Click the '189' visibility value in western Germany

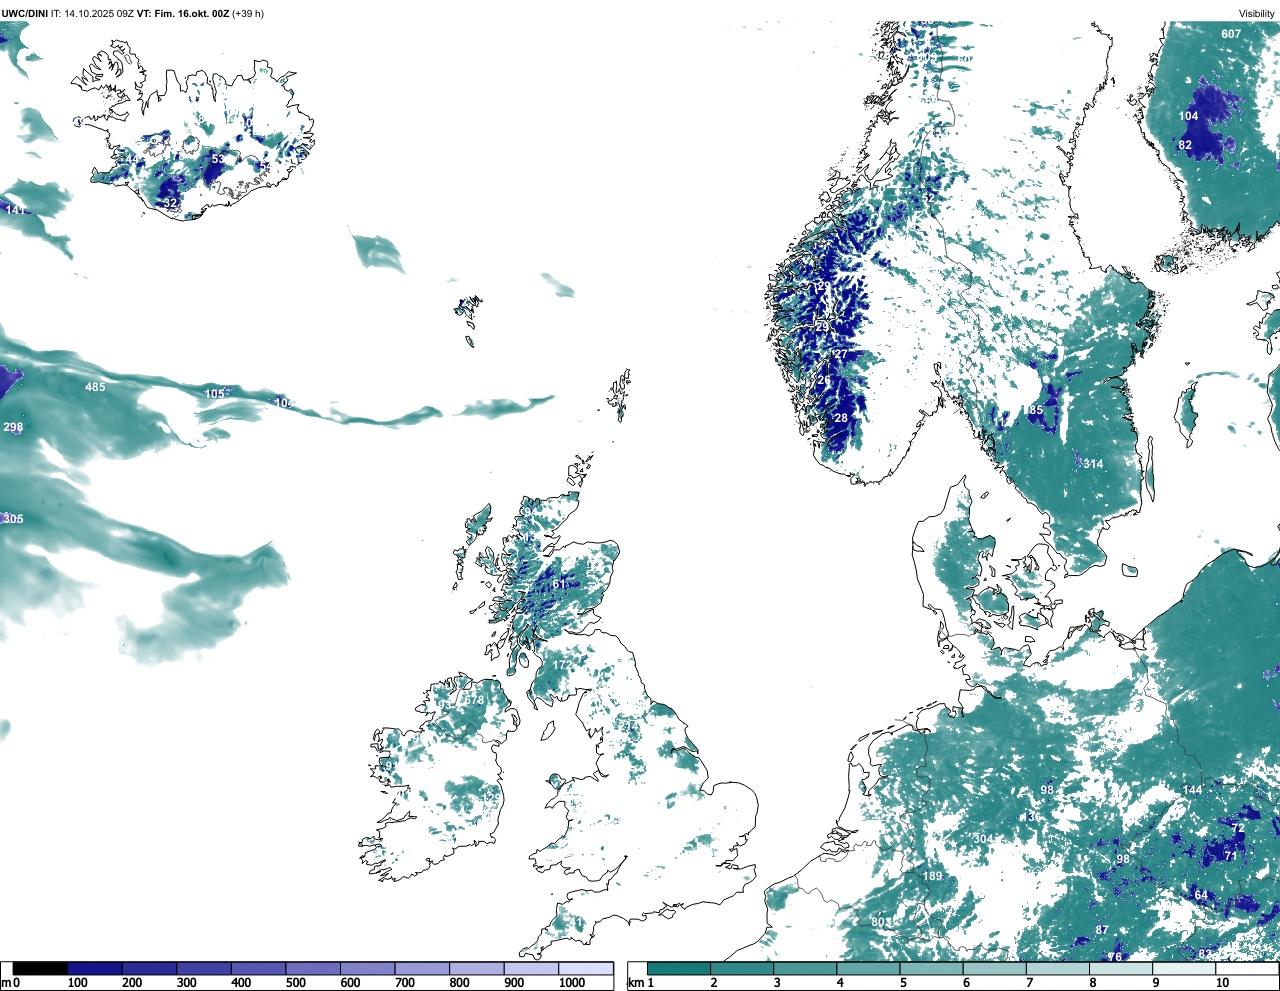click(932, 876)
